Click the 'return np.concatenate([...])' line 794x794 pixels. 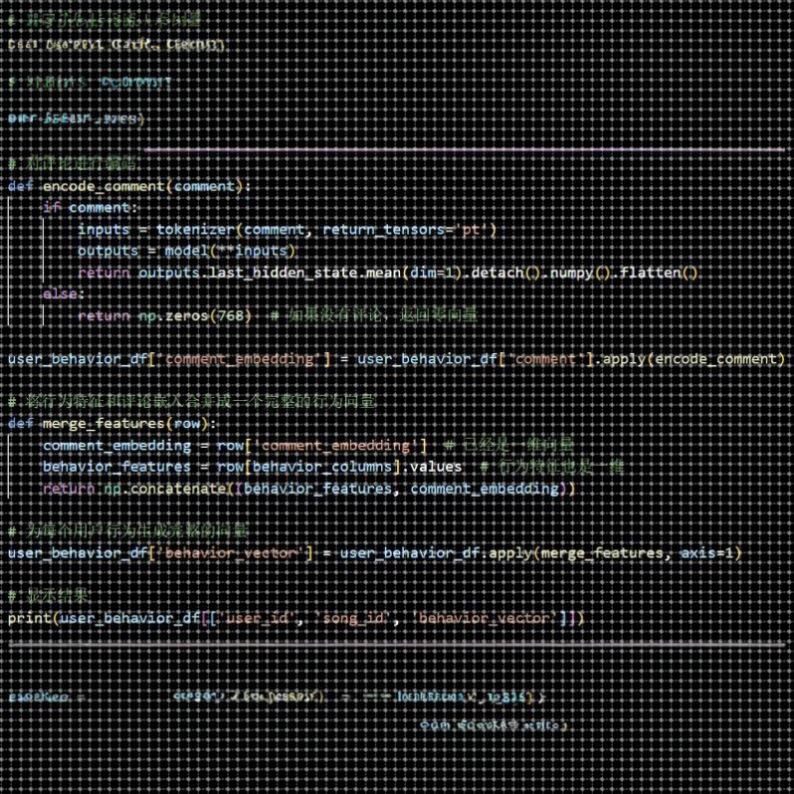pyautogui.click(x=309, y=489)
